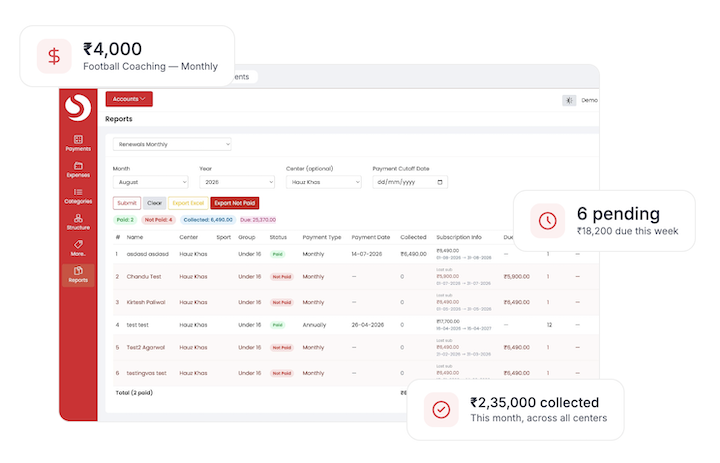This screenshot has height=463, width=720.
Task: Click the ₹2,35,000 collected card title
Action: (x=534, y=402)
